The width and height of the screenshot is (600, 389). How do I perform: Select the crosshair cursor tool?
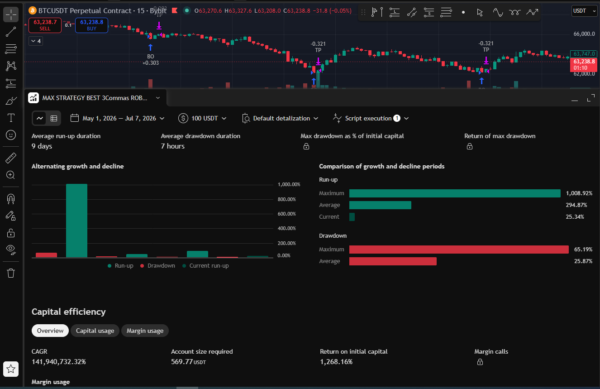11,15
